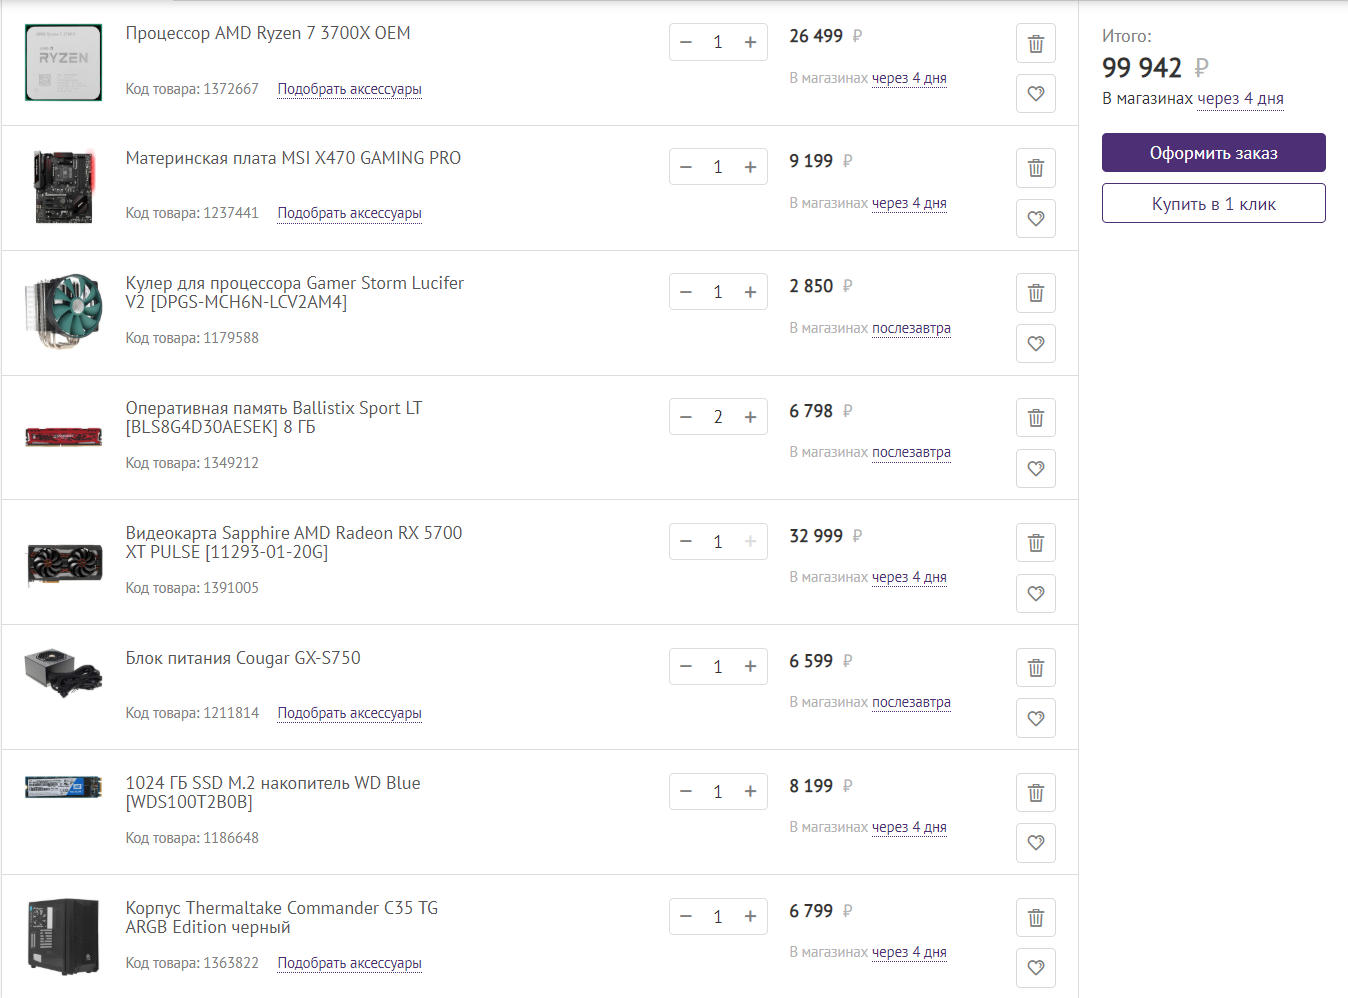Delete Ryzen 7 3700X processor from cart

click(x=1036, y=44)
